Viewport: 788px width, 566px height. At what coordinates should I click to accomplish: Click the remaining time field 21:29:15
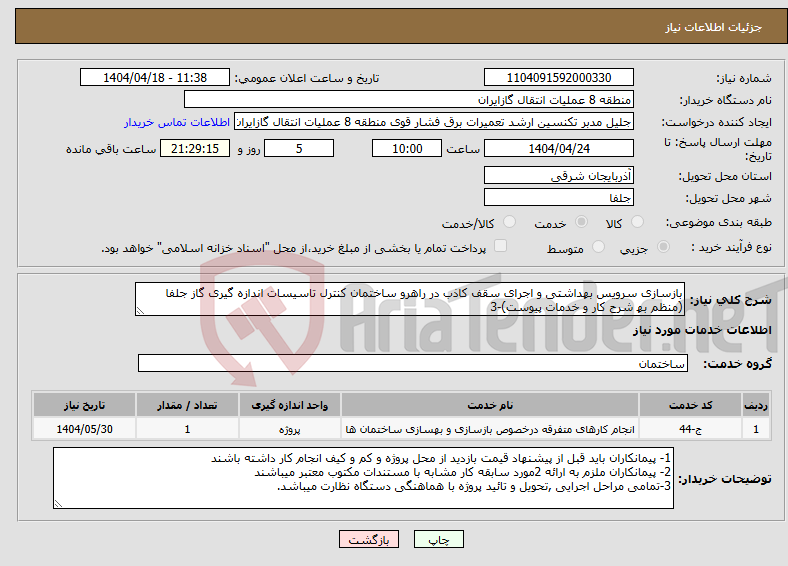[x=195, y=148]
